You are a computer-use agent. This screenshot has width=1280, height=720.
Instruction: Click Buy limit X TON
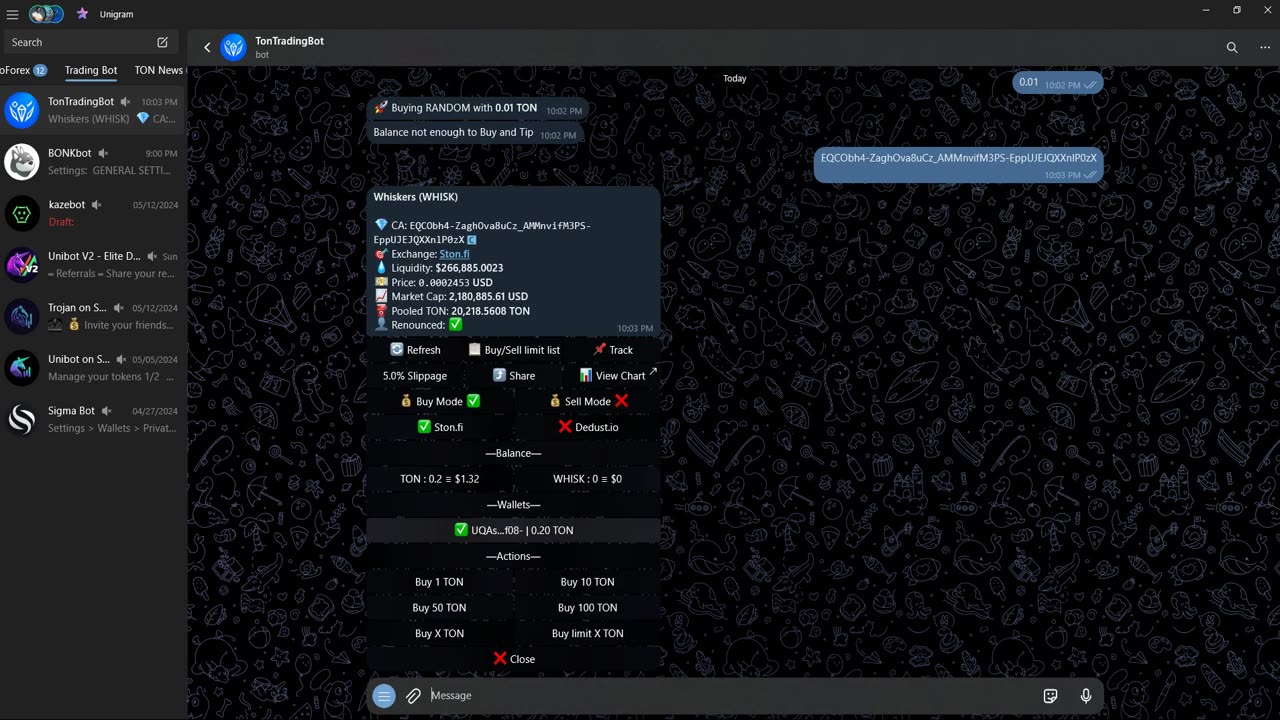pos(588,634)
